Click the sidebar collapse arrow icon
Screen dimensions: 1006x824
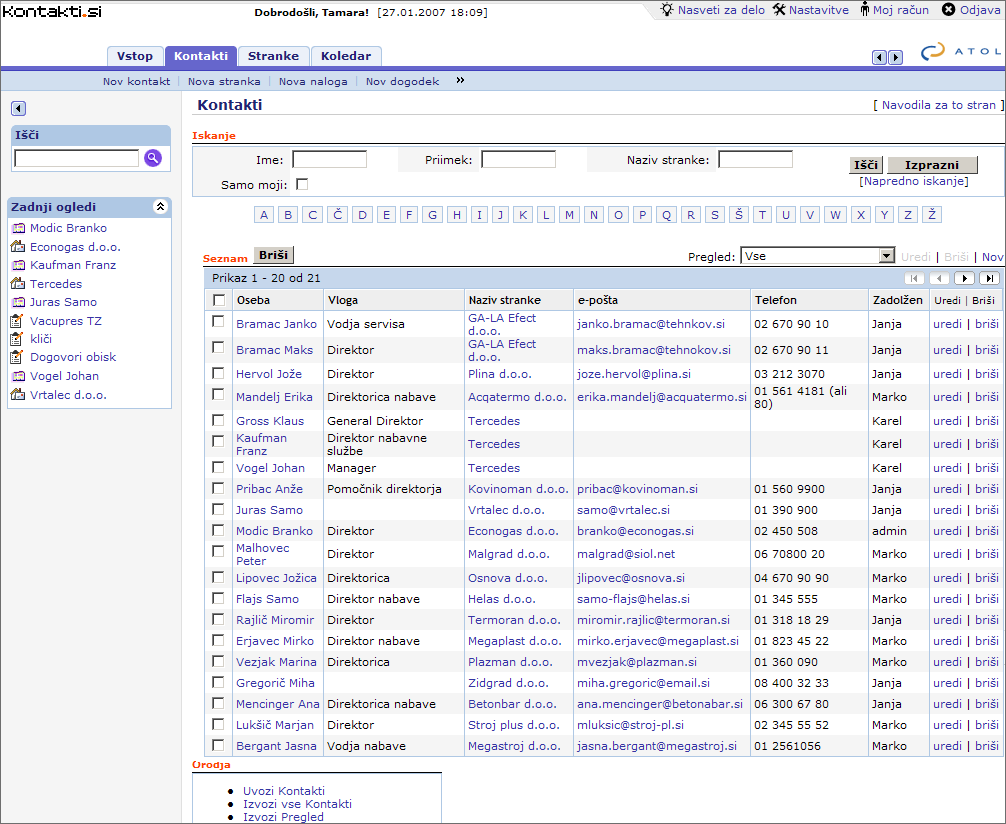click(x=19, y=109)
